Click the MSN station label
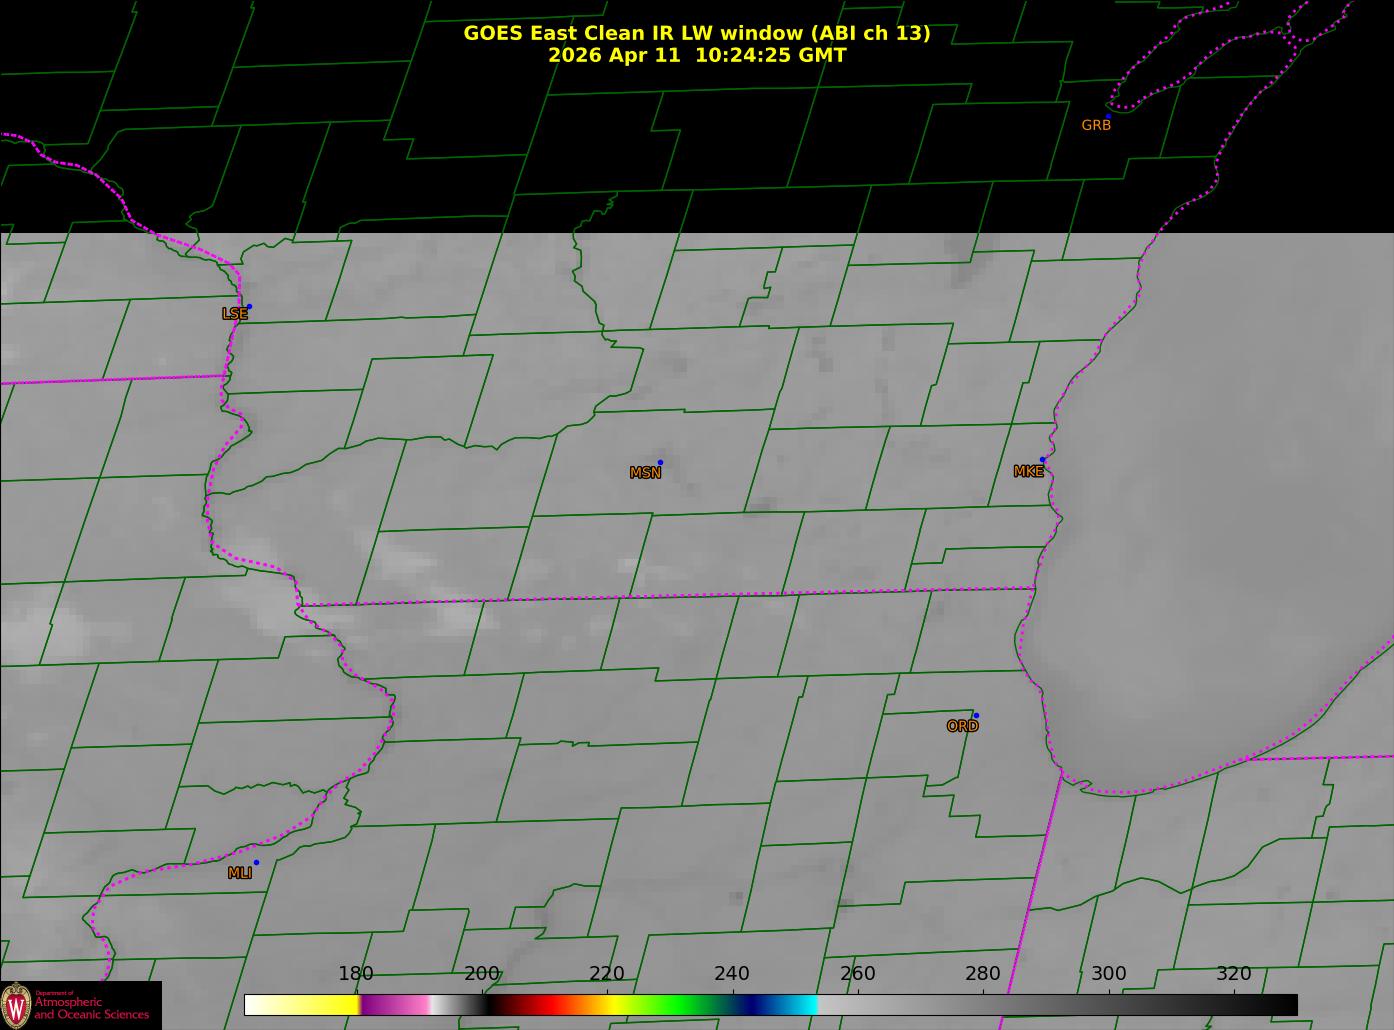This screenshot has width=1394, height=1030. [x=645, y=473]
